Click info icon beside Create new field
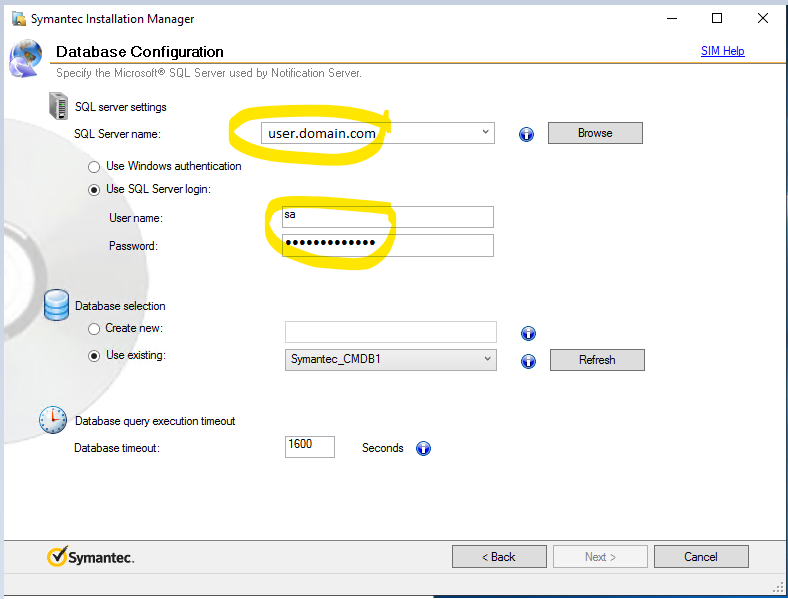788x599 pixels. click(x=528, y=334)
